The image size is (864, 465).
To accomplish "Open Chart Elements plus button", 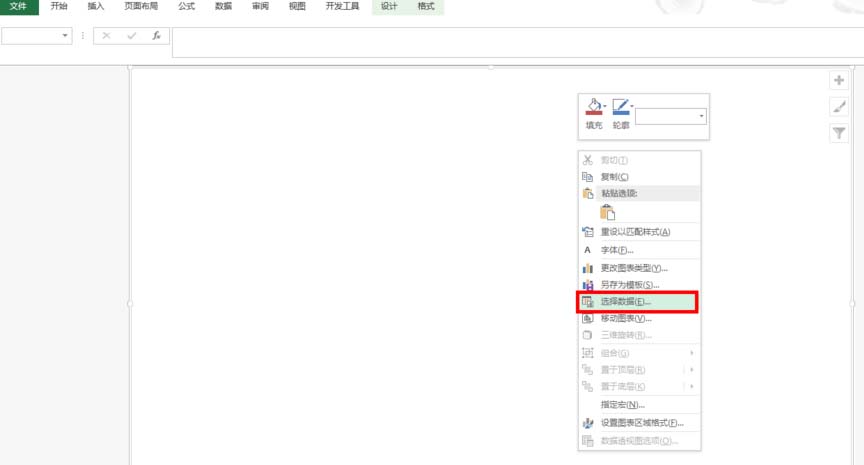I will pos(839,80).
